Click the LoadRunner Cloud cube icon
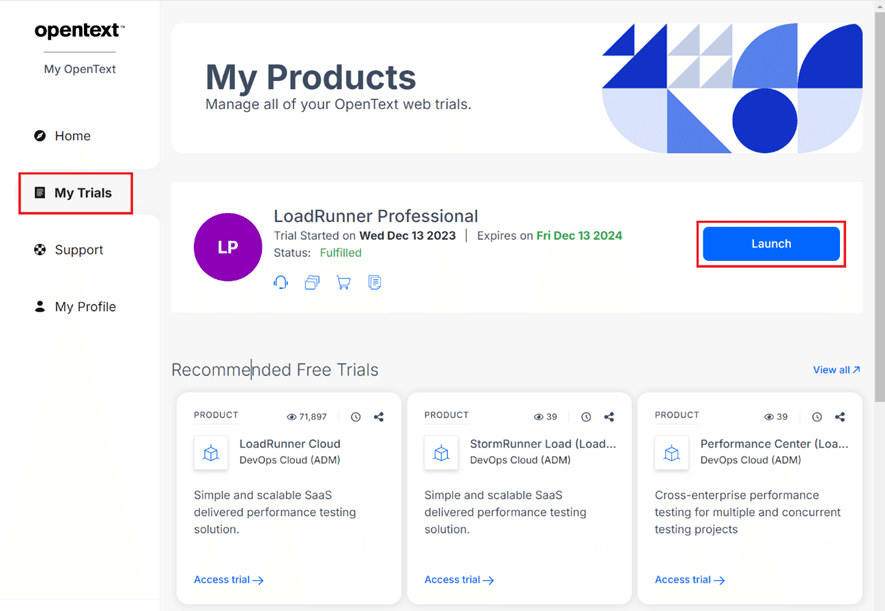Image resolution: width=885 pixels, height=611 pixels. 211,452
